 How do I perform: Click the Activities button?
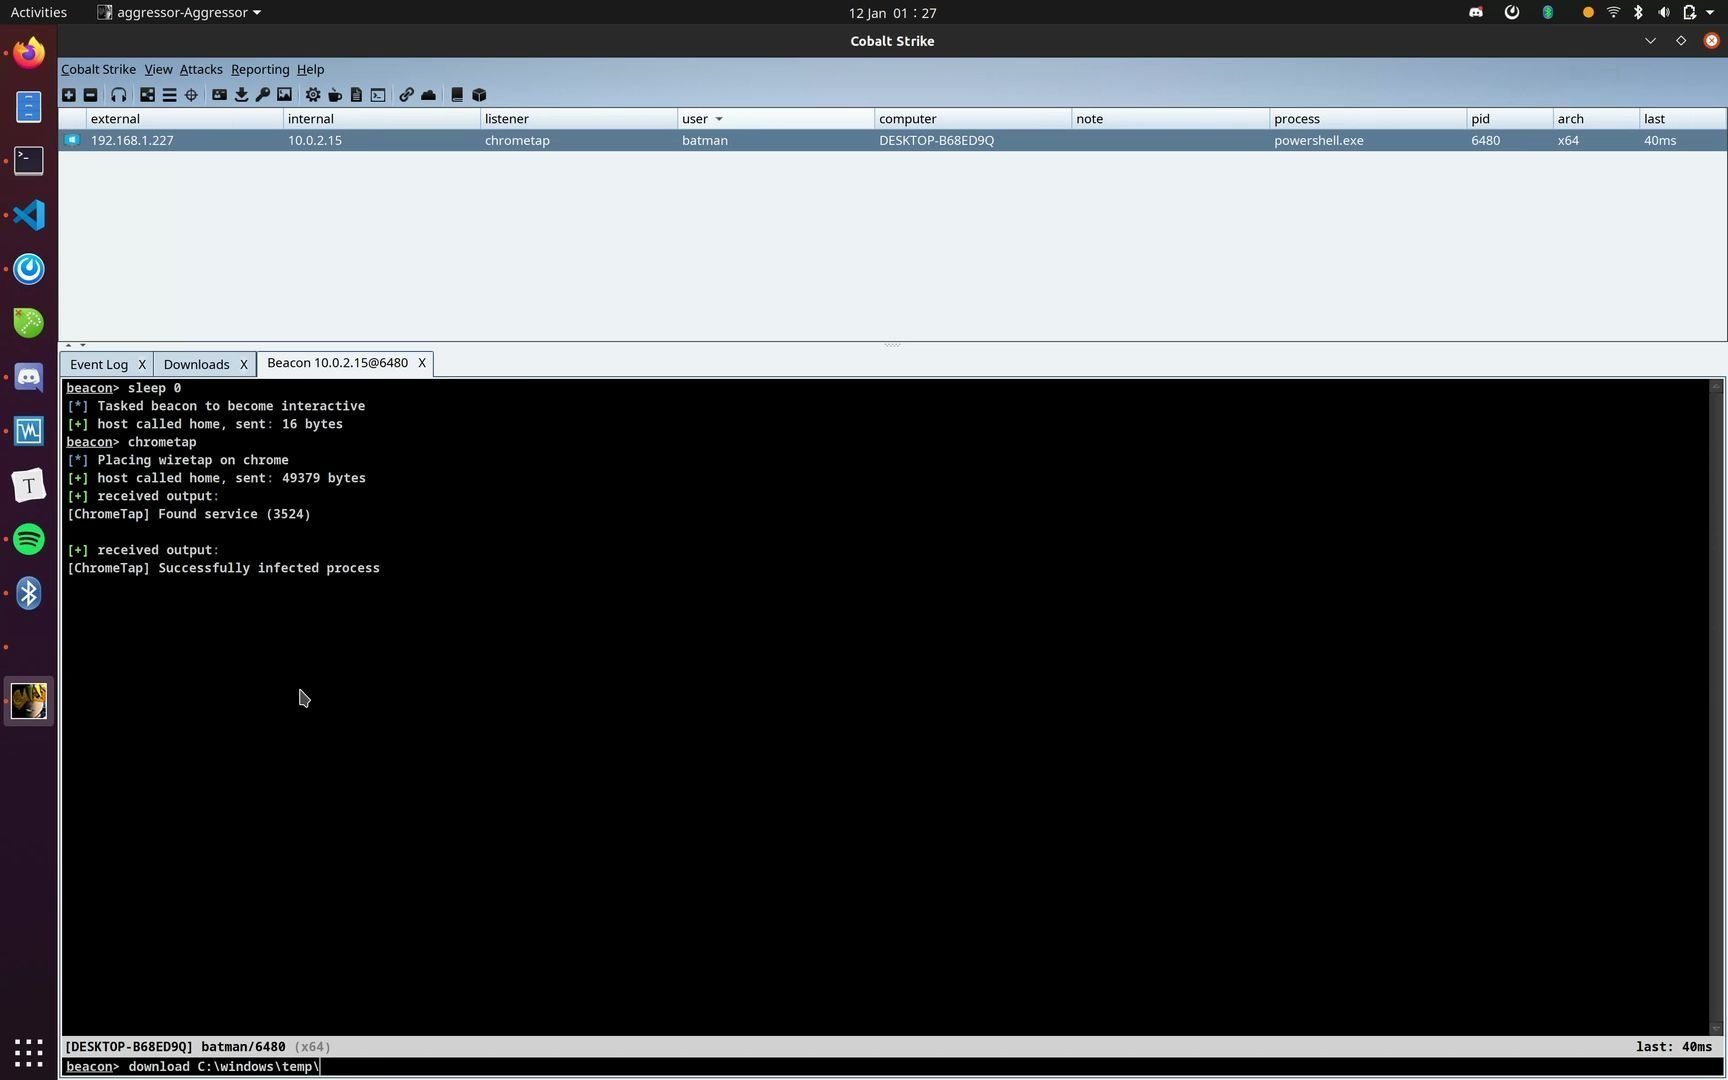(x=38, y=12)
